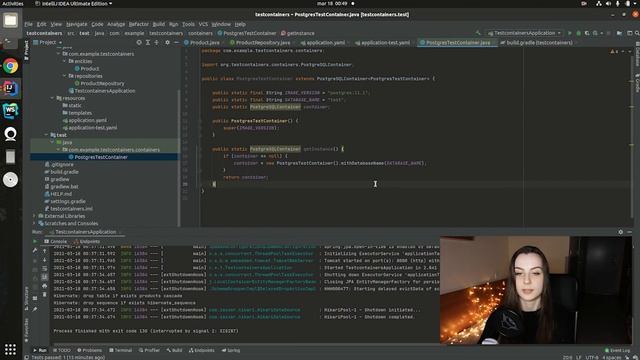The height and width of the screenshot is (360, 640).
Task: Collapse the entities folder
Action: 64,61
